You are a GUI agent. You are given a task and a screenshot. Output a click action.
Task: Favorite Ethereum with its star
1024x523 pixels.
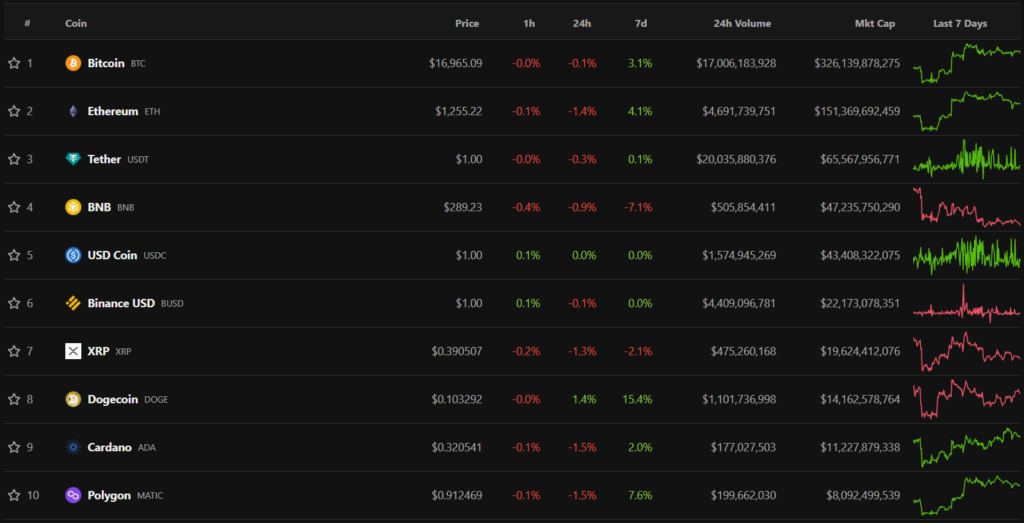coord(14,112)
